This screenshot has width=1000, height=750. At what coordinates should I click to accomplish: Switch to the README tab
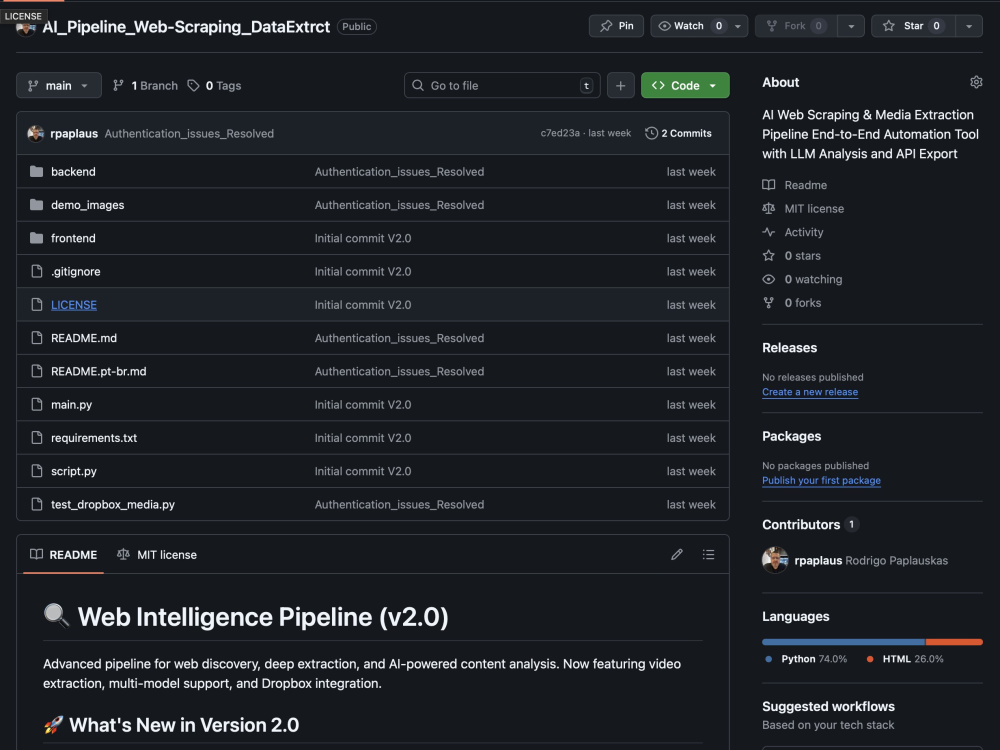(x=64, y=555)
